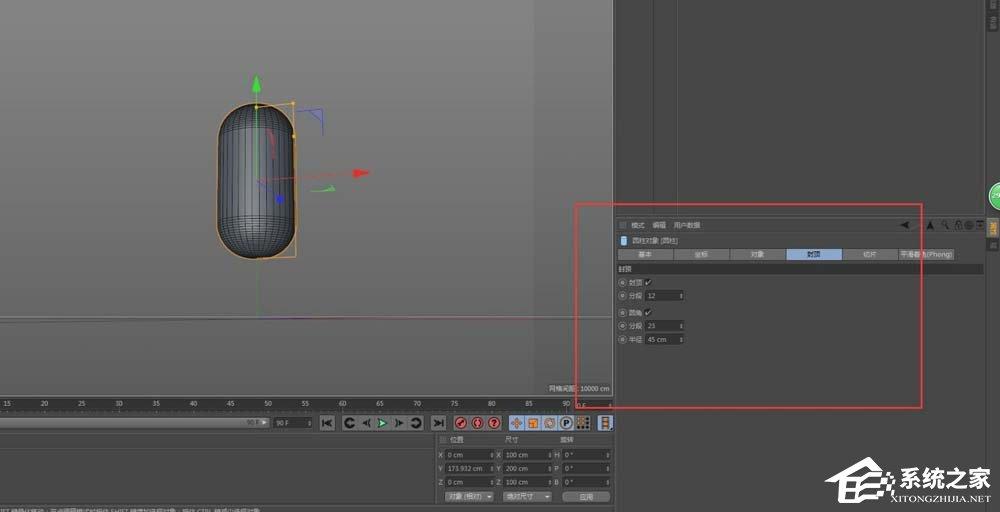Step back one frame

pyautogui.click(x=366, y=423)
